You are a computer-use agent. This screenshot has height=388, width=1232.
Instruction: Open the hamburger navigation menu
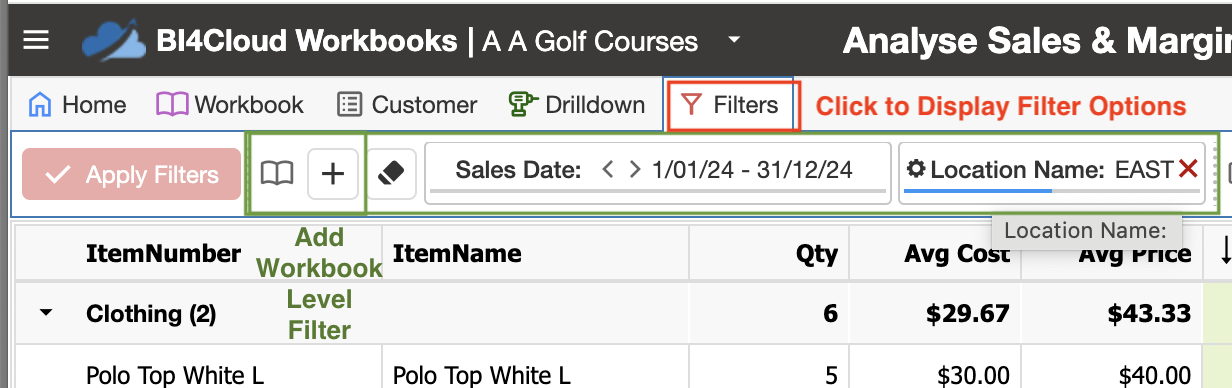coord(36,41)
